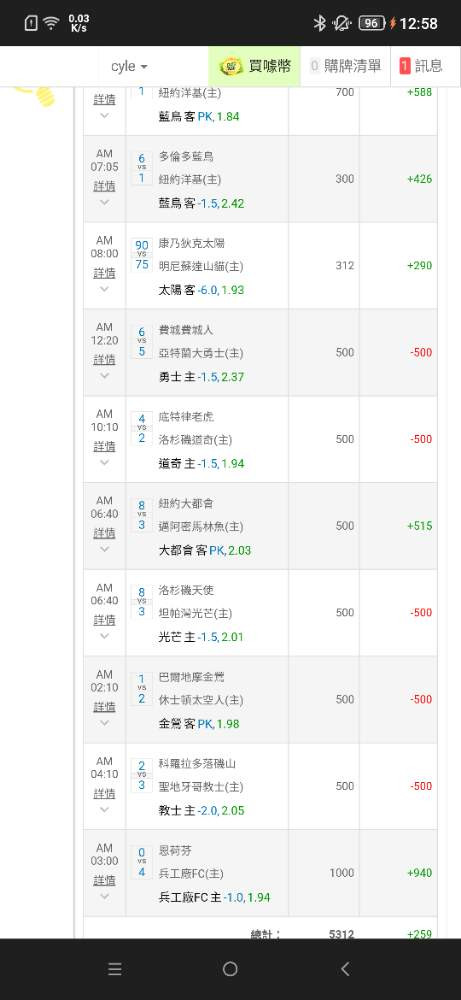Open 詳情 link for AM 04:10 教士 game

[x=105, y=793]
